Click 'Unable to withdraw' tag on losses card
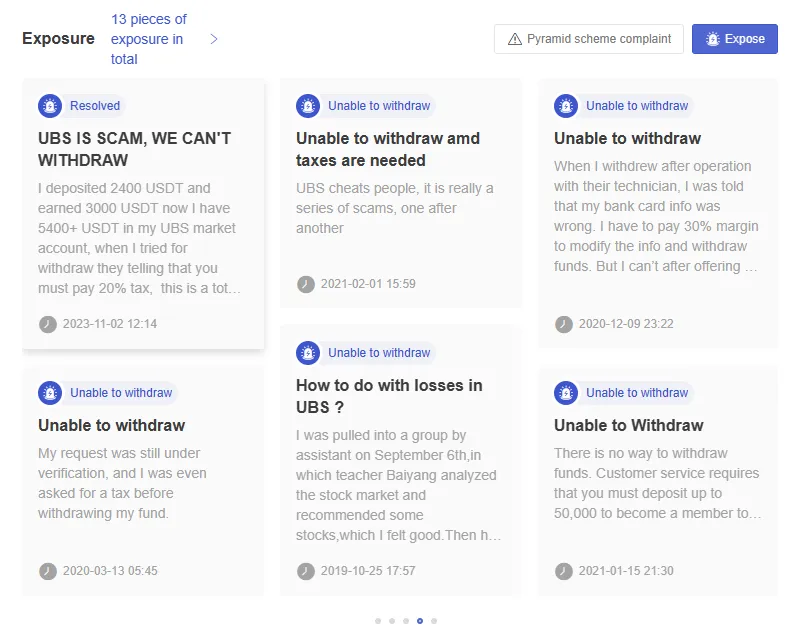 click(x=379, y=353)
